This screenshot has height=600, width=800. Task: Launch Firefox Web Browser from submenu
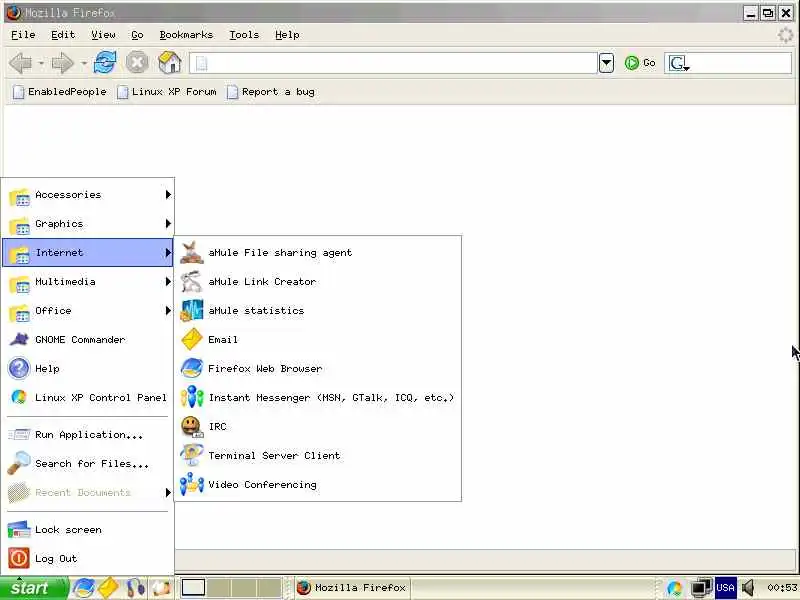(318, 368)
